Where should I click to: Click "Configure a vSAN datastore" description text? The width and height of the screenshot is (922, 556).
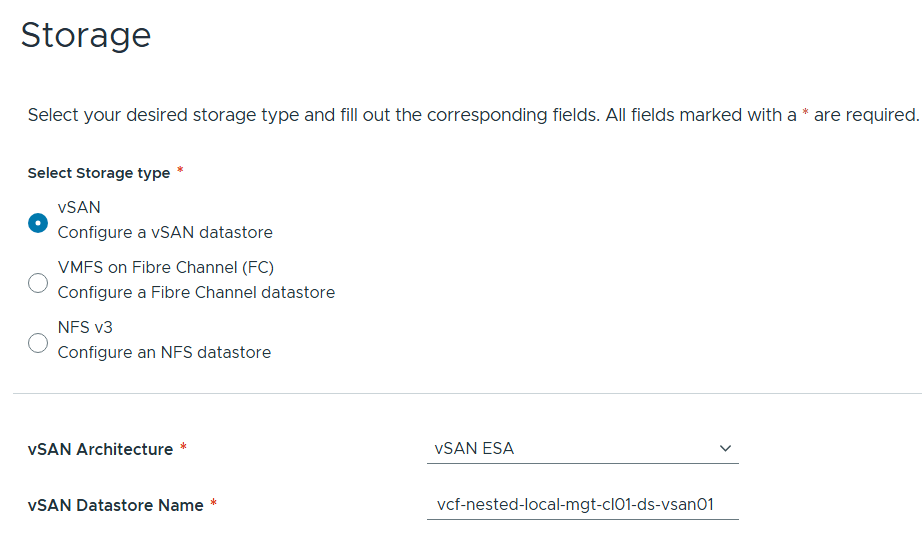click(165, 232)
